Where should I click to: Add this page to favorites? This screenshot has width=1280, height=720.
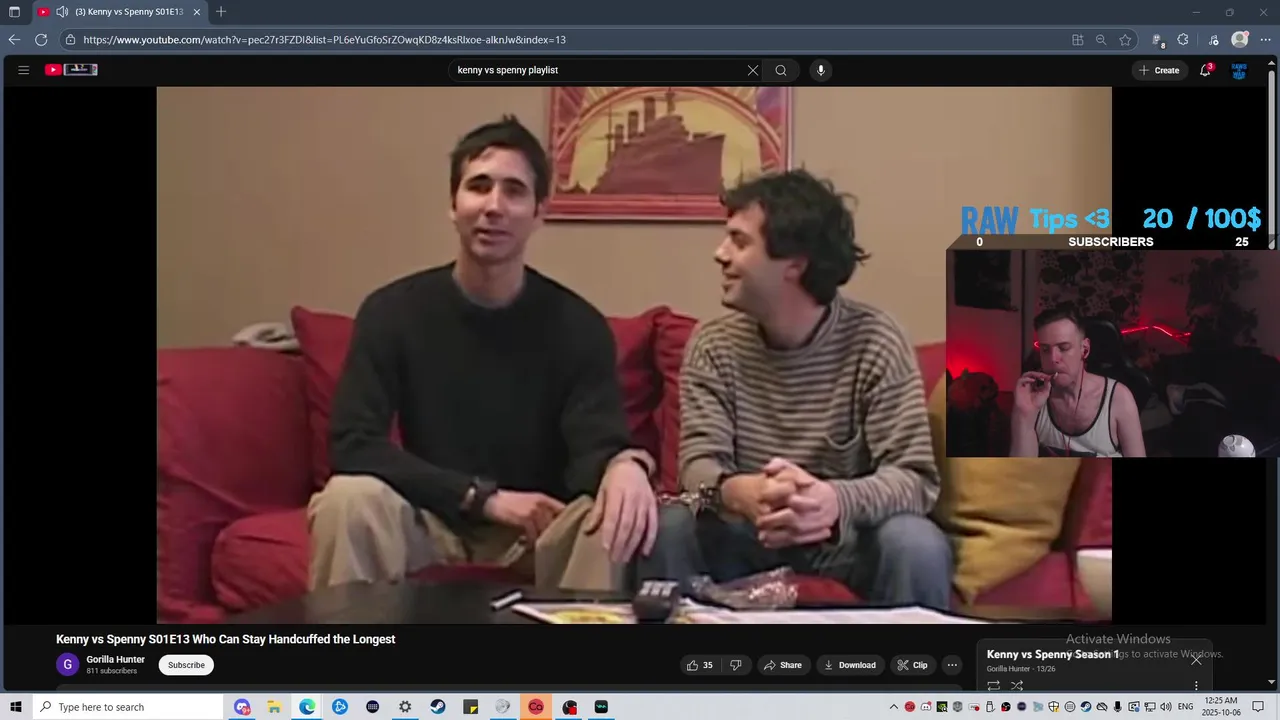click(1125, 40)
